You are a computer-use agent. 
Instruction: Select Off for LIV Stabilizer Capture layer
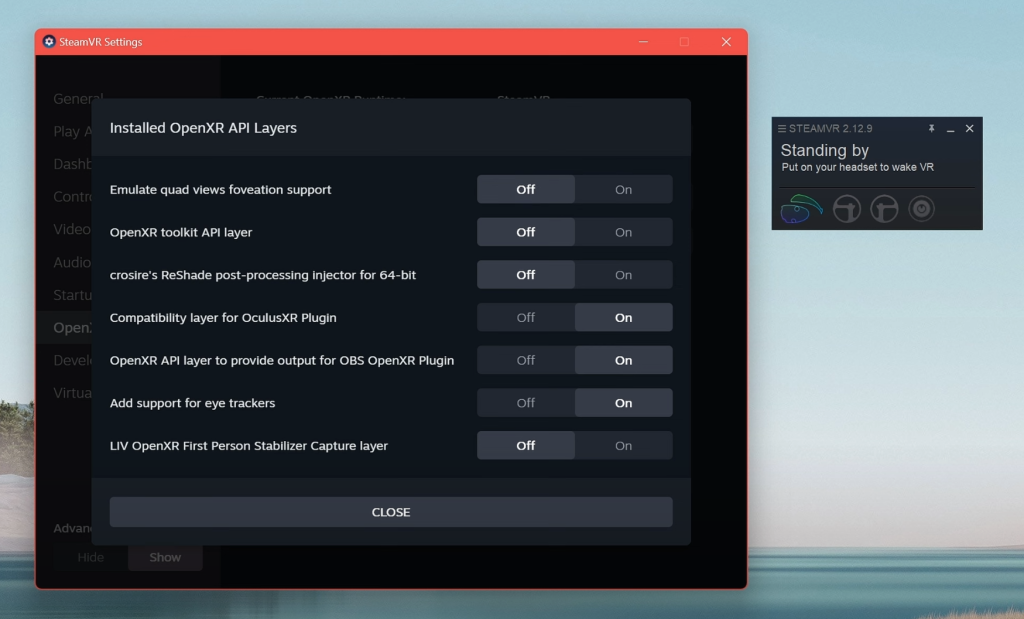[526, 445]
